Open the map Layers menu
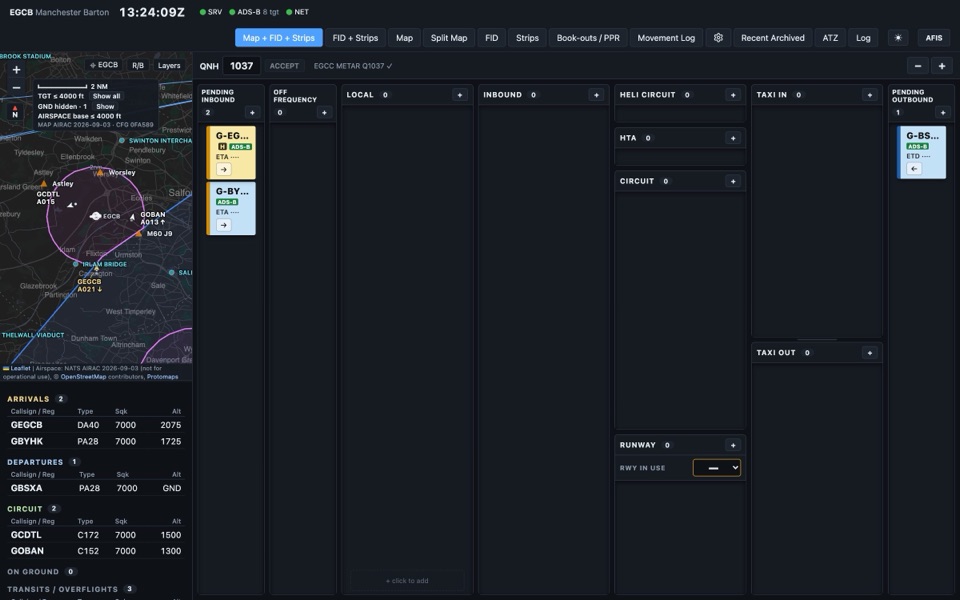 coord(169,66)
